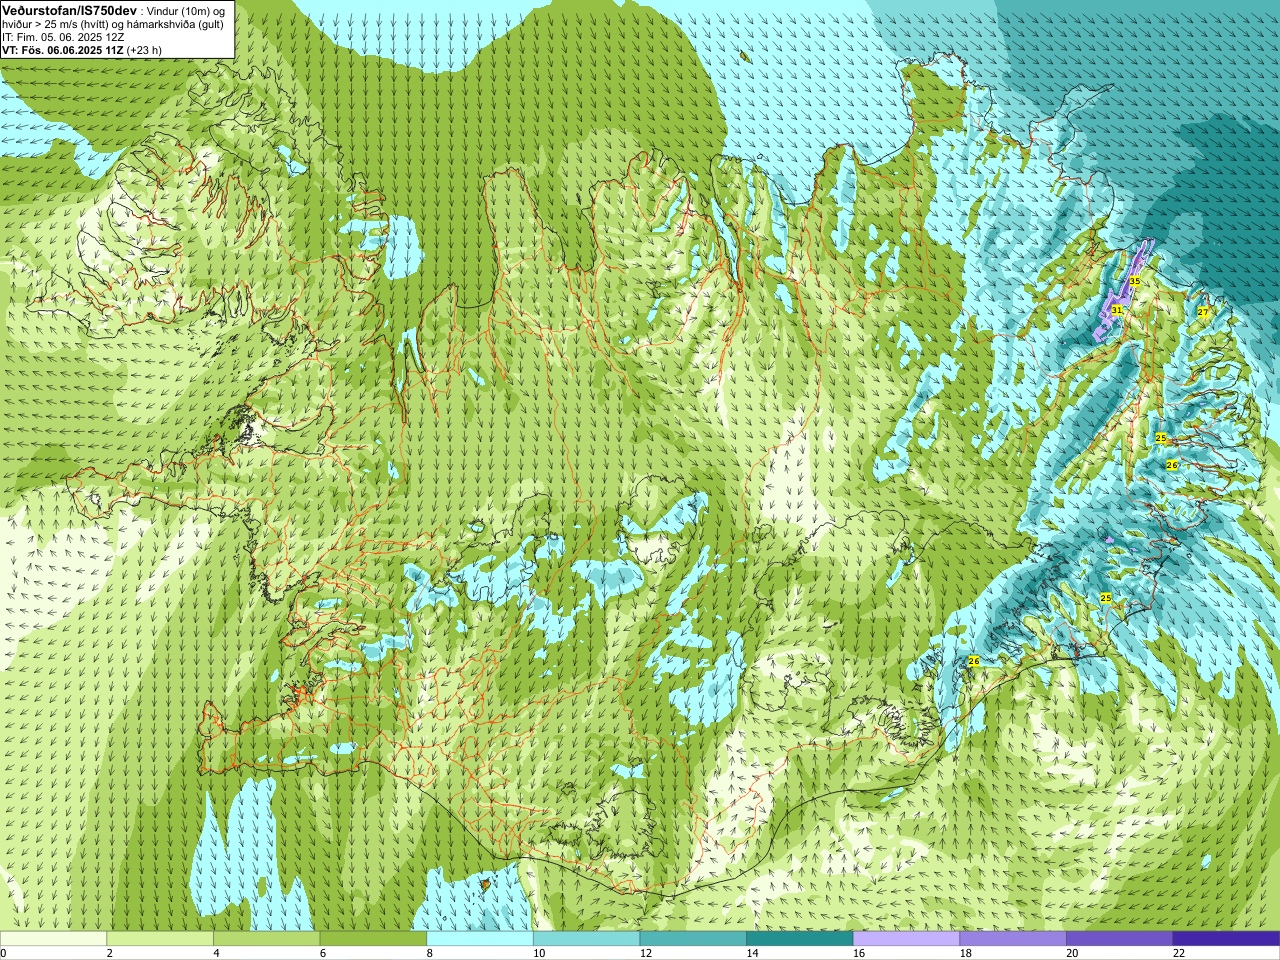This screenshot has width=1280, height=960.
Task: Click the 18–20 m/s purple scale segment
Action: click(x=1013, y=939)
